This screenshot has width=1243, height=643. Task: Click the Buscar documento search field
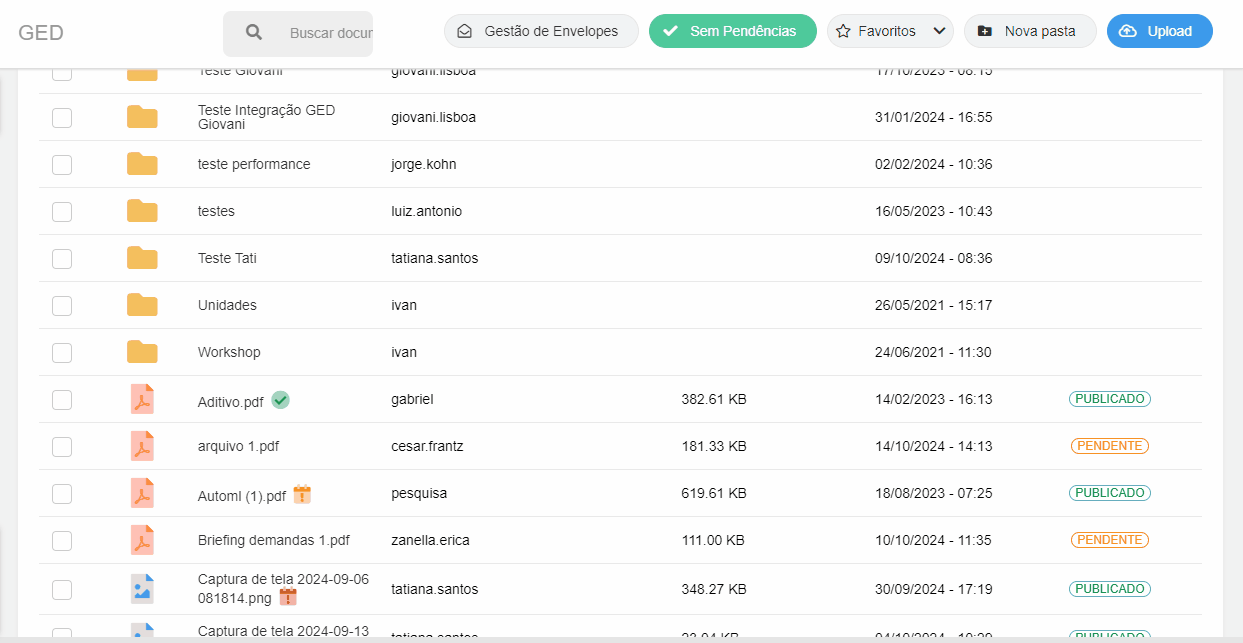[330, 33]
